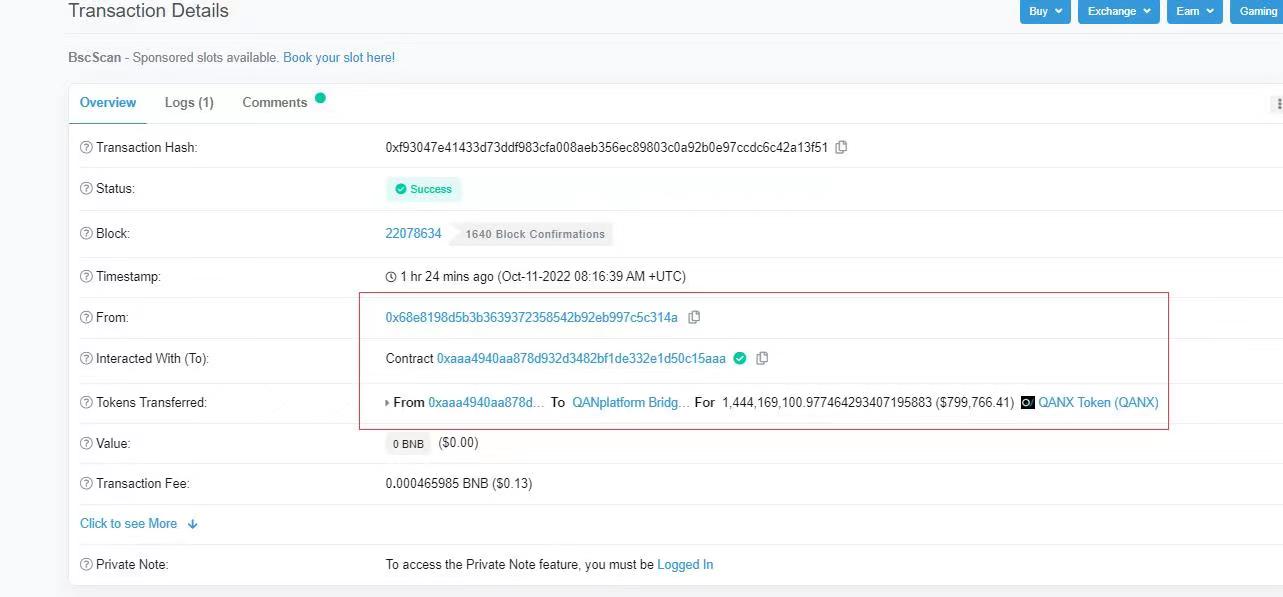The height and width of the screenshot is (597, 1283).
Task: Open the Buy dropdown
Action: coord(1044,11)
